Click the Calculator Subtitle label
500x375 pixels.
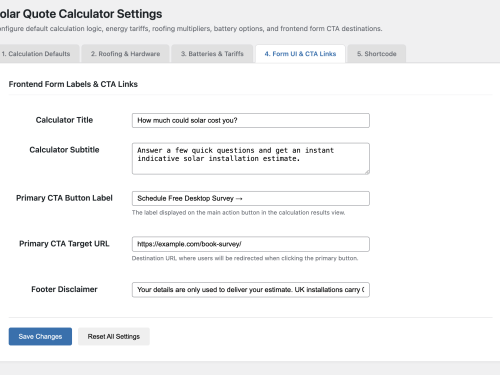pyautogui.click(x=64, y=150)
